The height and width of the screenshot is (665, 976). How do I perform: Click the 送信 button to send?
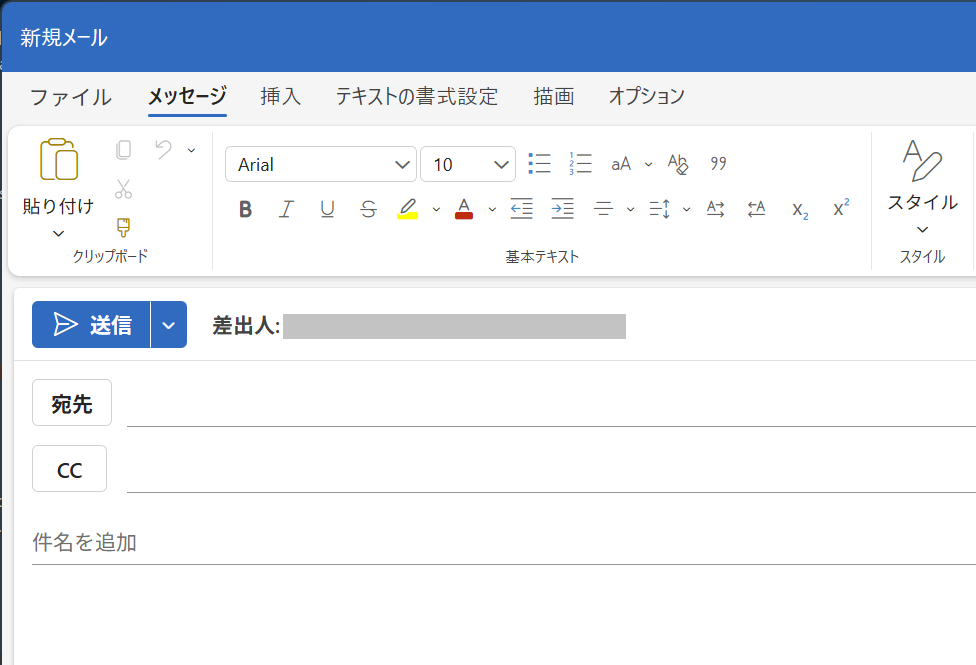(92, 324)
